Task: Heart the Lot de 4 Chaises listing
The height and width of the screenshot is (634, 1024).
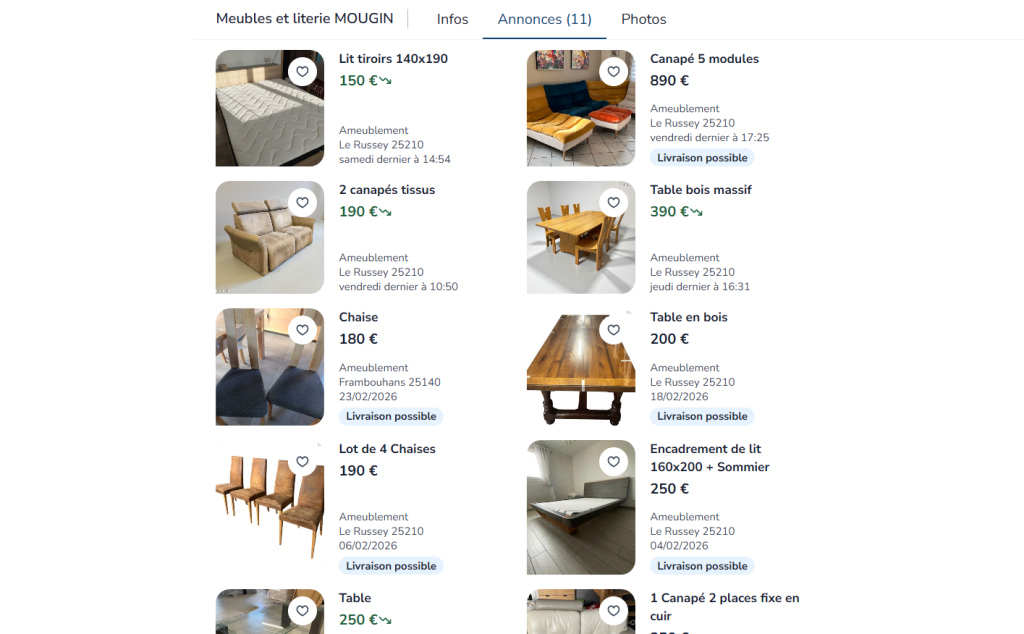Action: click(x=302, y=462)
